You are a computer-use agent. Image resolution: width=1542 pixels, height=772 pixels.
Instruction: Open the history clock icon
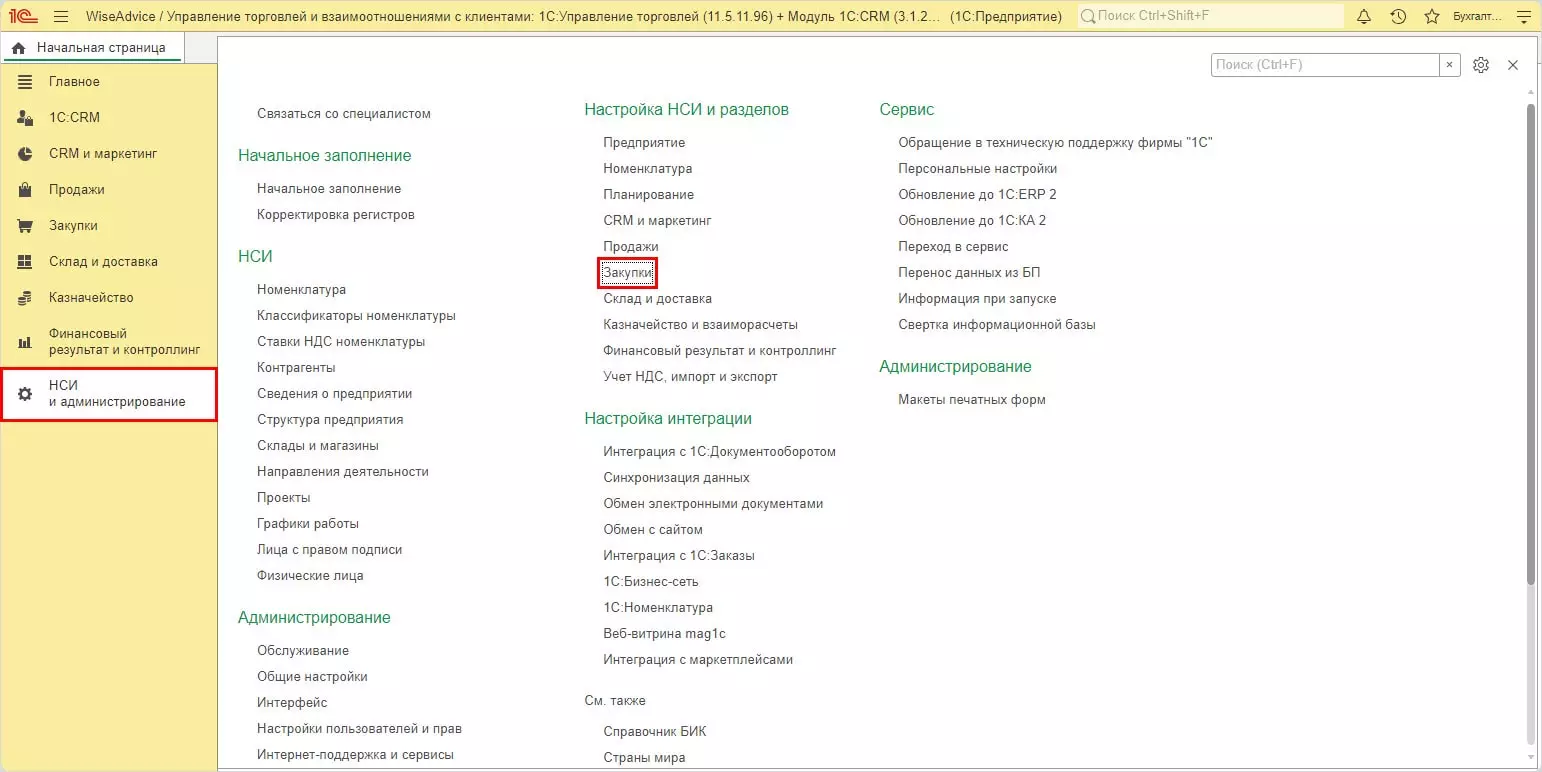[x=1398, y=16]
